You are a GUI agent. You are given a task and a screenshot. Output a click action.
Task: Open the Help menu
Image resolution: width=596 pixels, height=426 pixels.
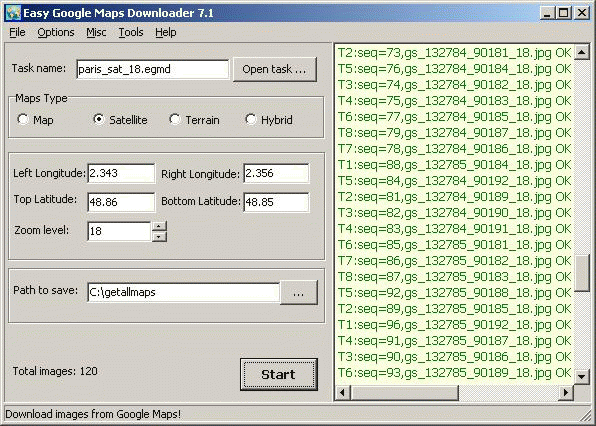coord(166,32)
